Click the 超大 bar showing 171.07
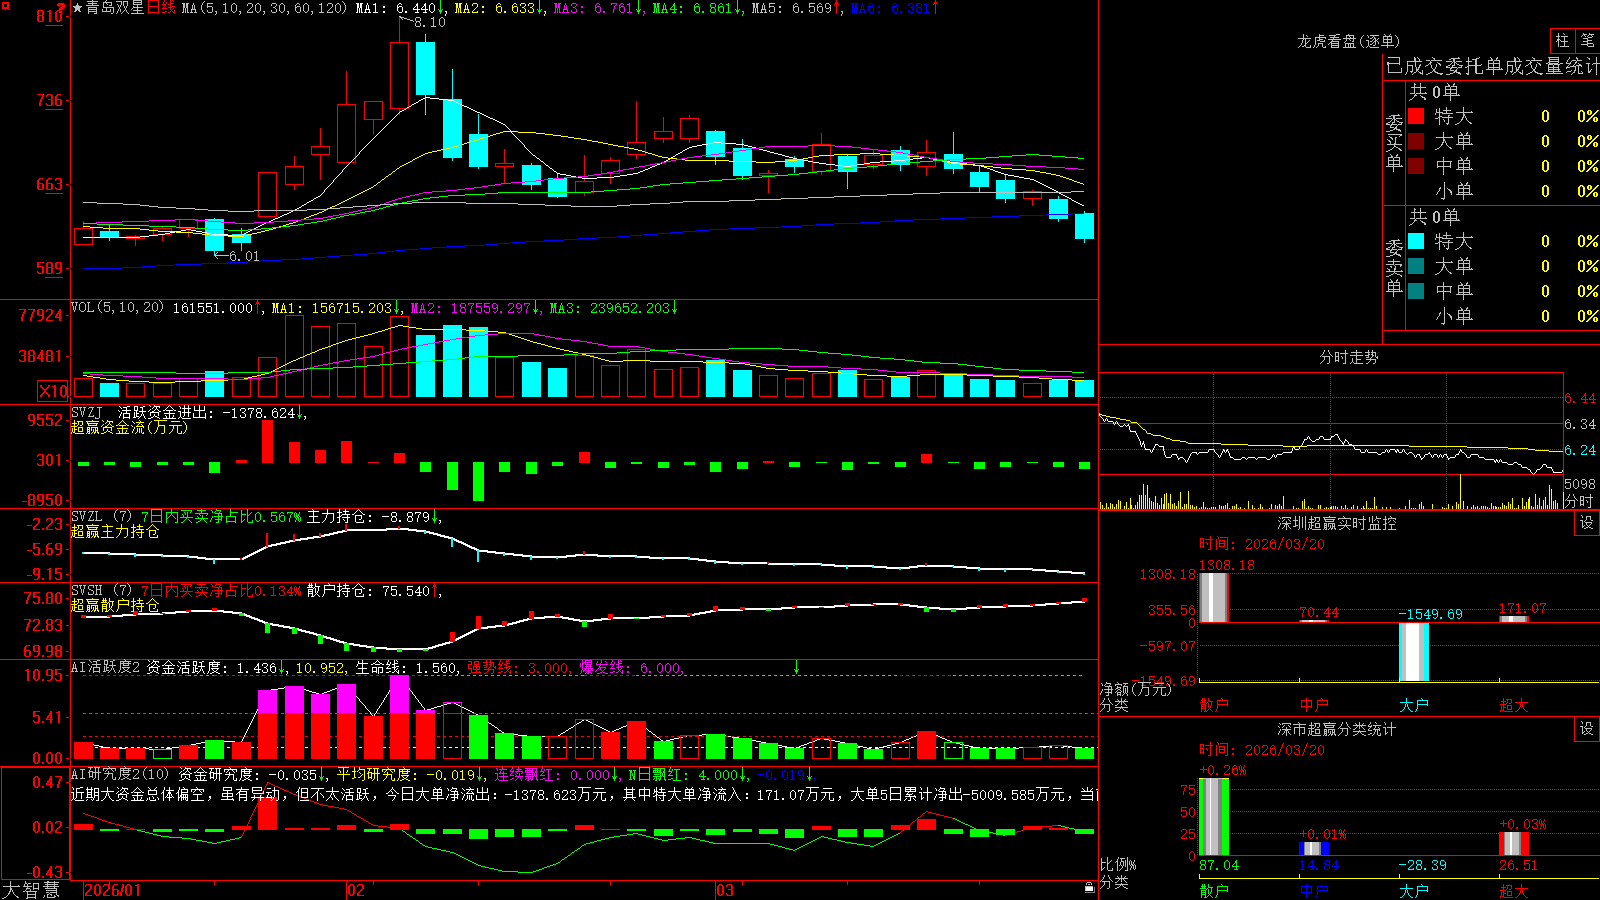Screen dimensions: 1600x900 click(x=1513, y=619)
